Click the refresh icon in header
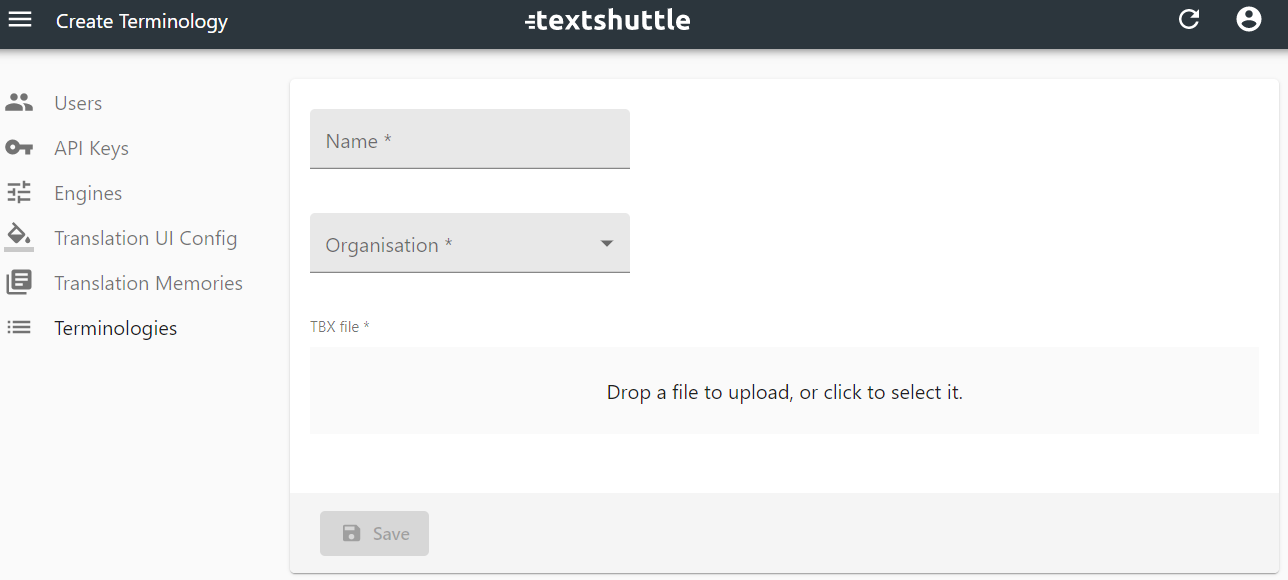The width and height of the screenshot is (1288, 580). [x=1188, y=19]
